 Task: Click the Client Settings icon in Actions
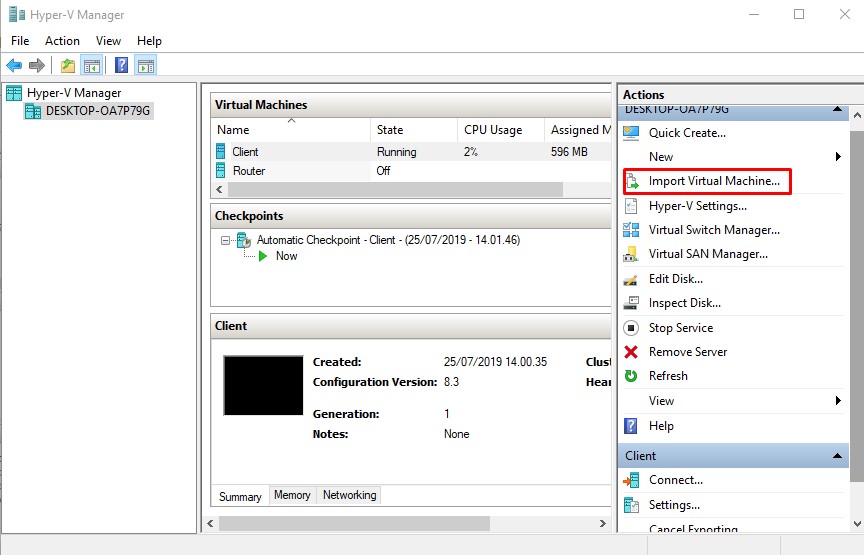point(631,505)
